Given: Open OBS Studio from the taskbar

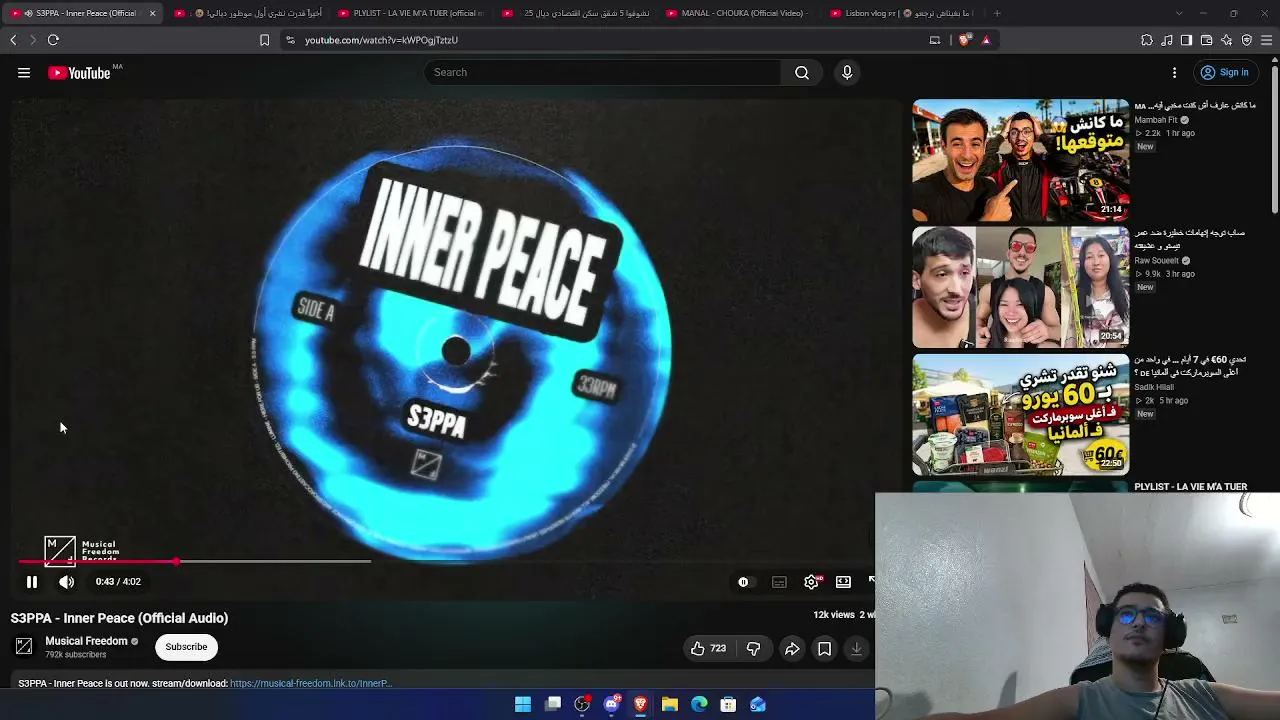Looking at the screenshot, I should point(582,705).
